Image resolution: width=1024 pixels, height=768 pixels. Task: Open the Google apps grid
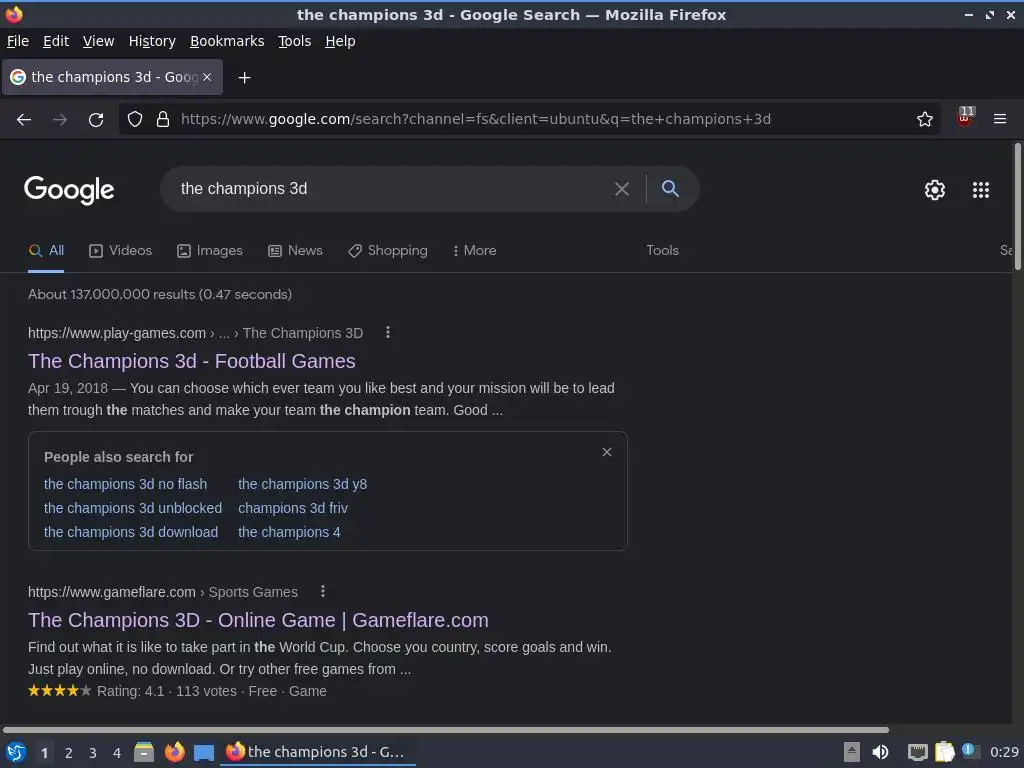pos(981,189)
